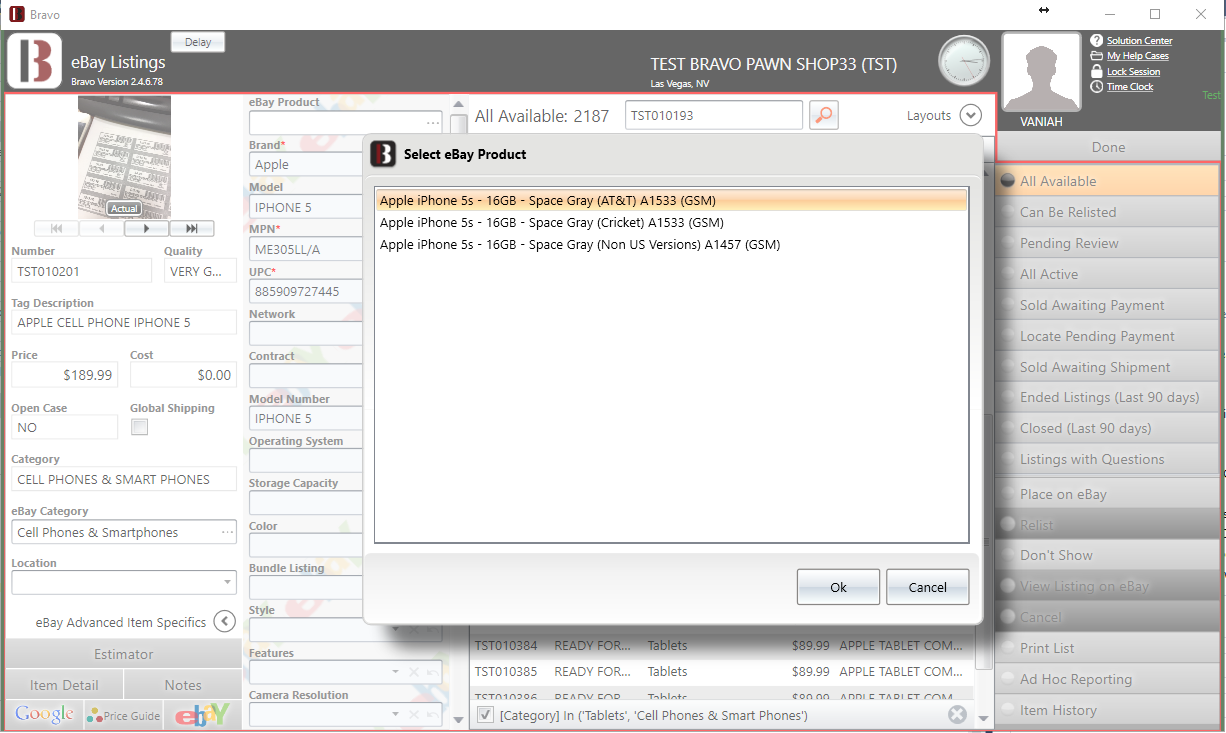This screenshot has width=1226, height=733.
Task: Click Ok in Select eBay Product dialog
Action: point(838,587)
